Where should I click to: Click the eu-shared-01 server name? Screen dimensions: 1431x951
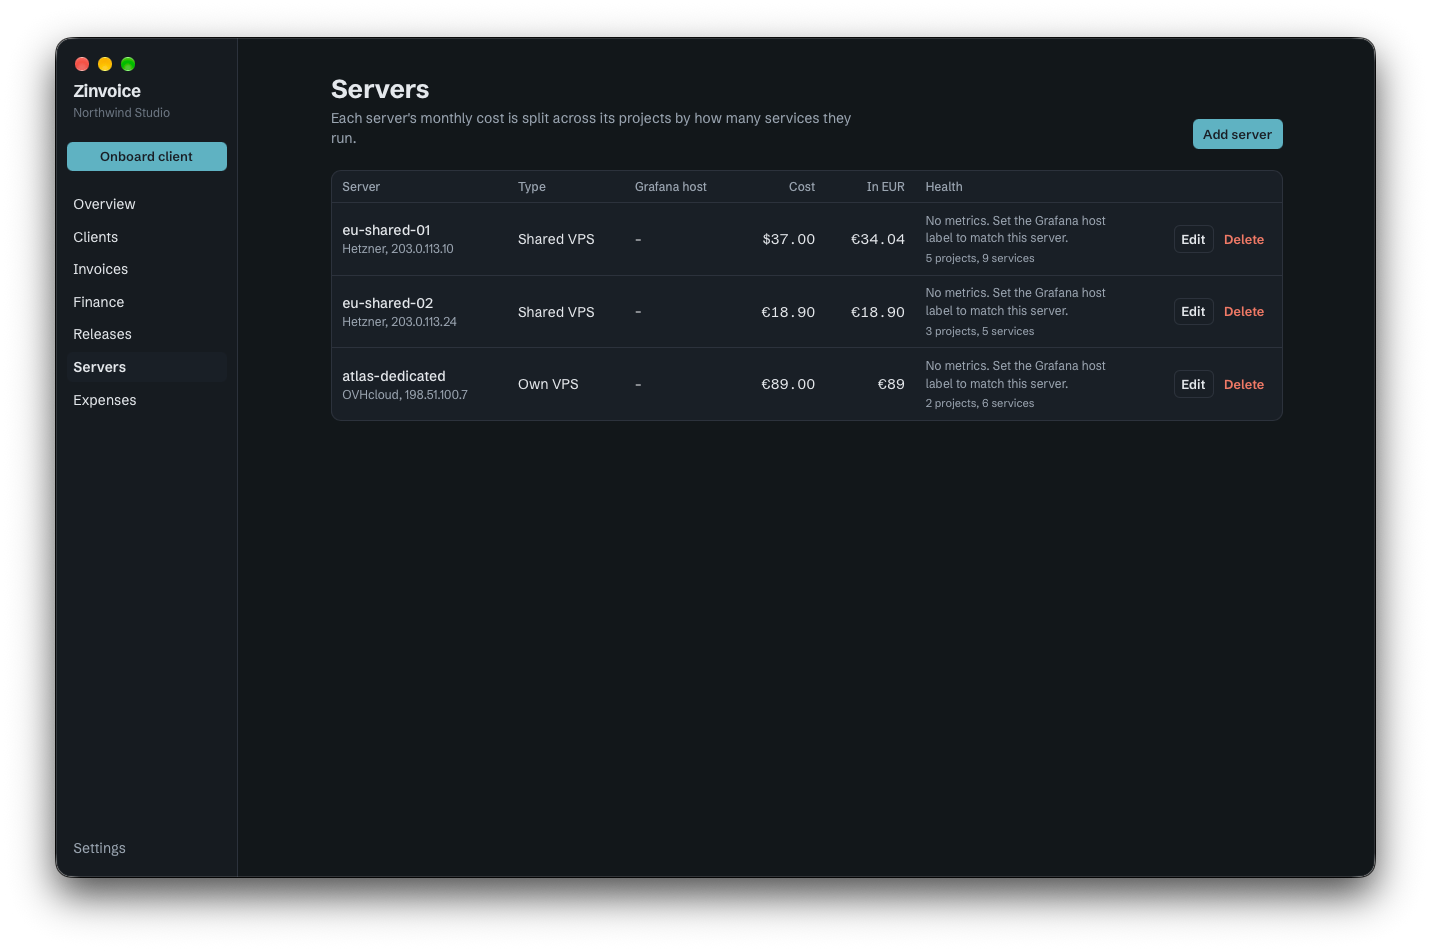[x=386, y=230]
